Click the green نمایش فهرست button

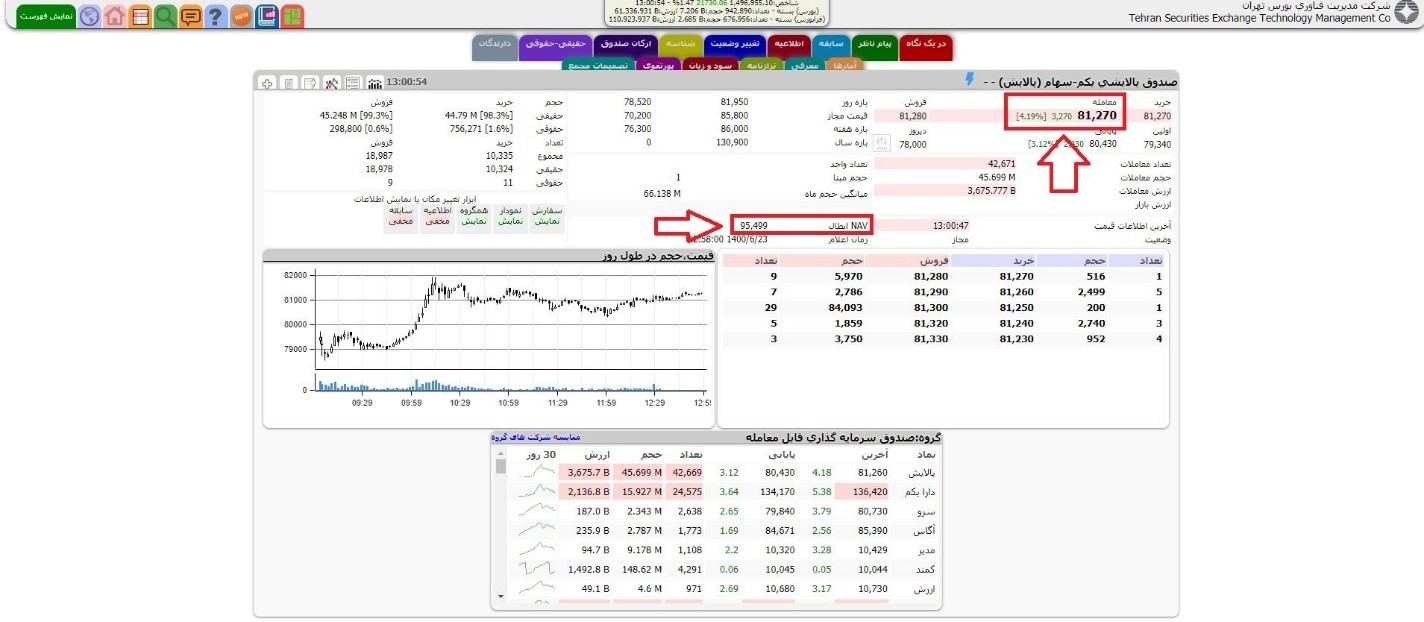[46, 16]
